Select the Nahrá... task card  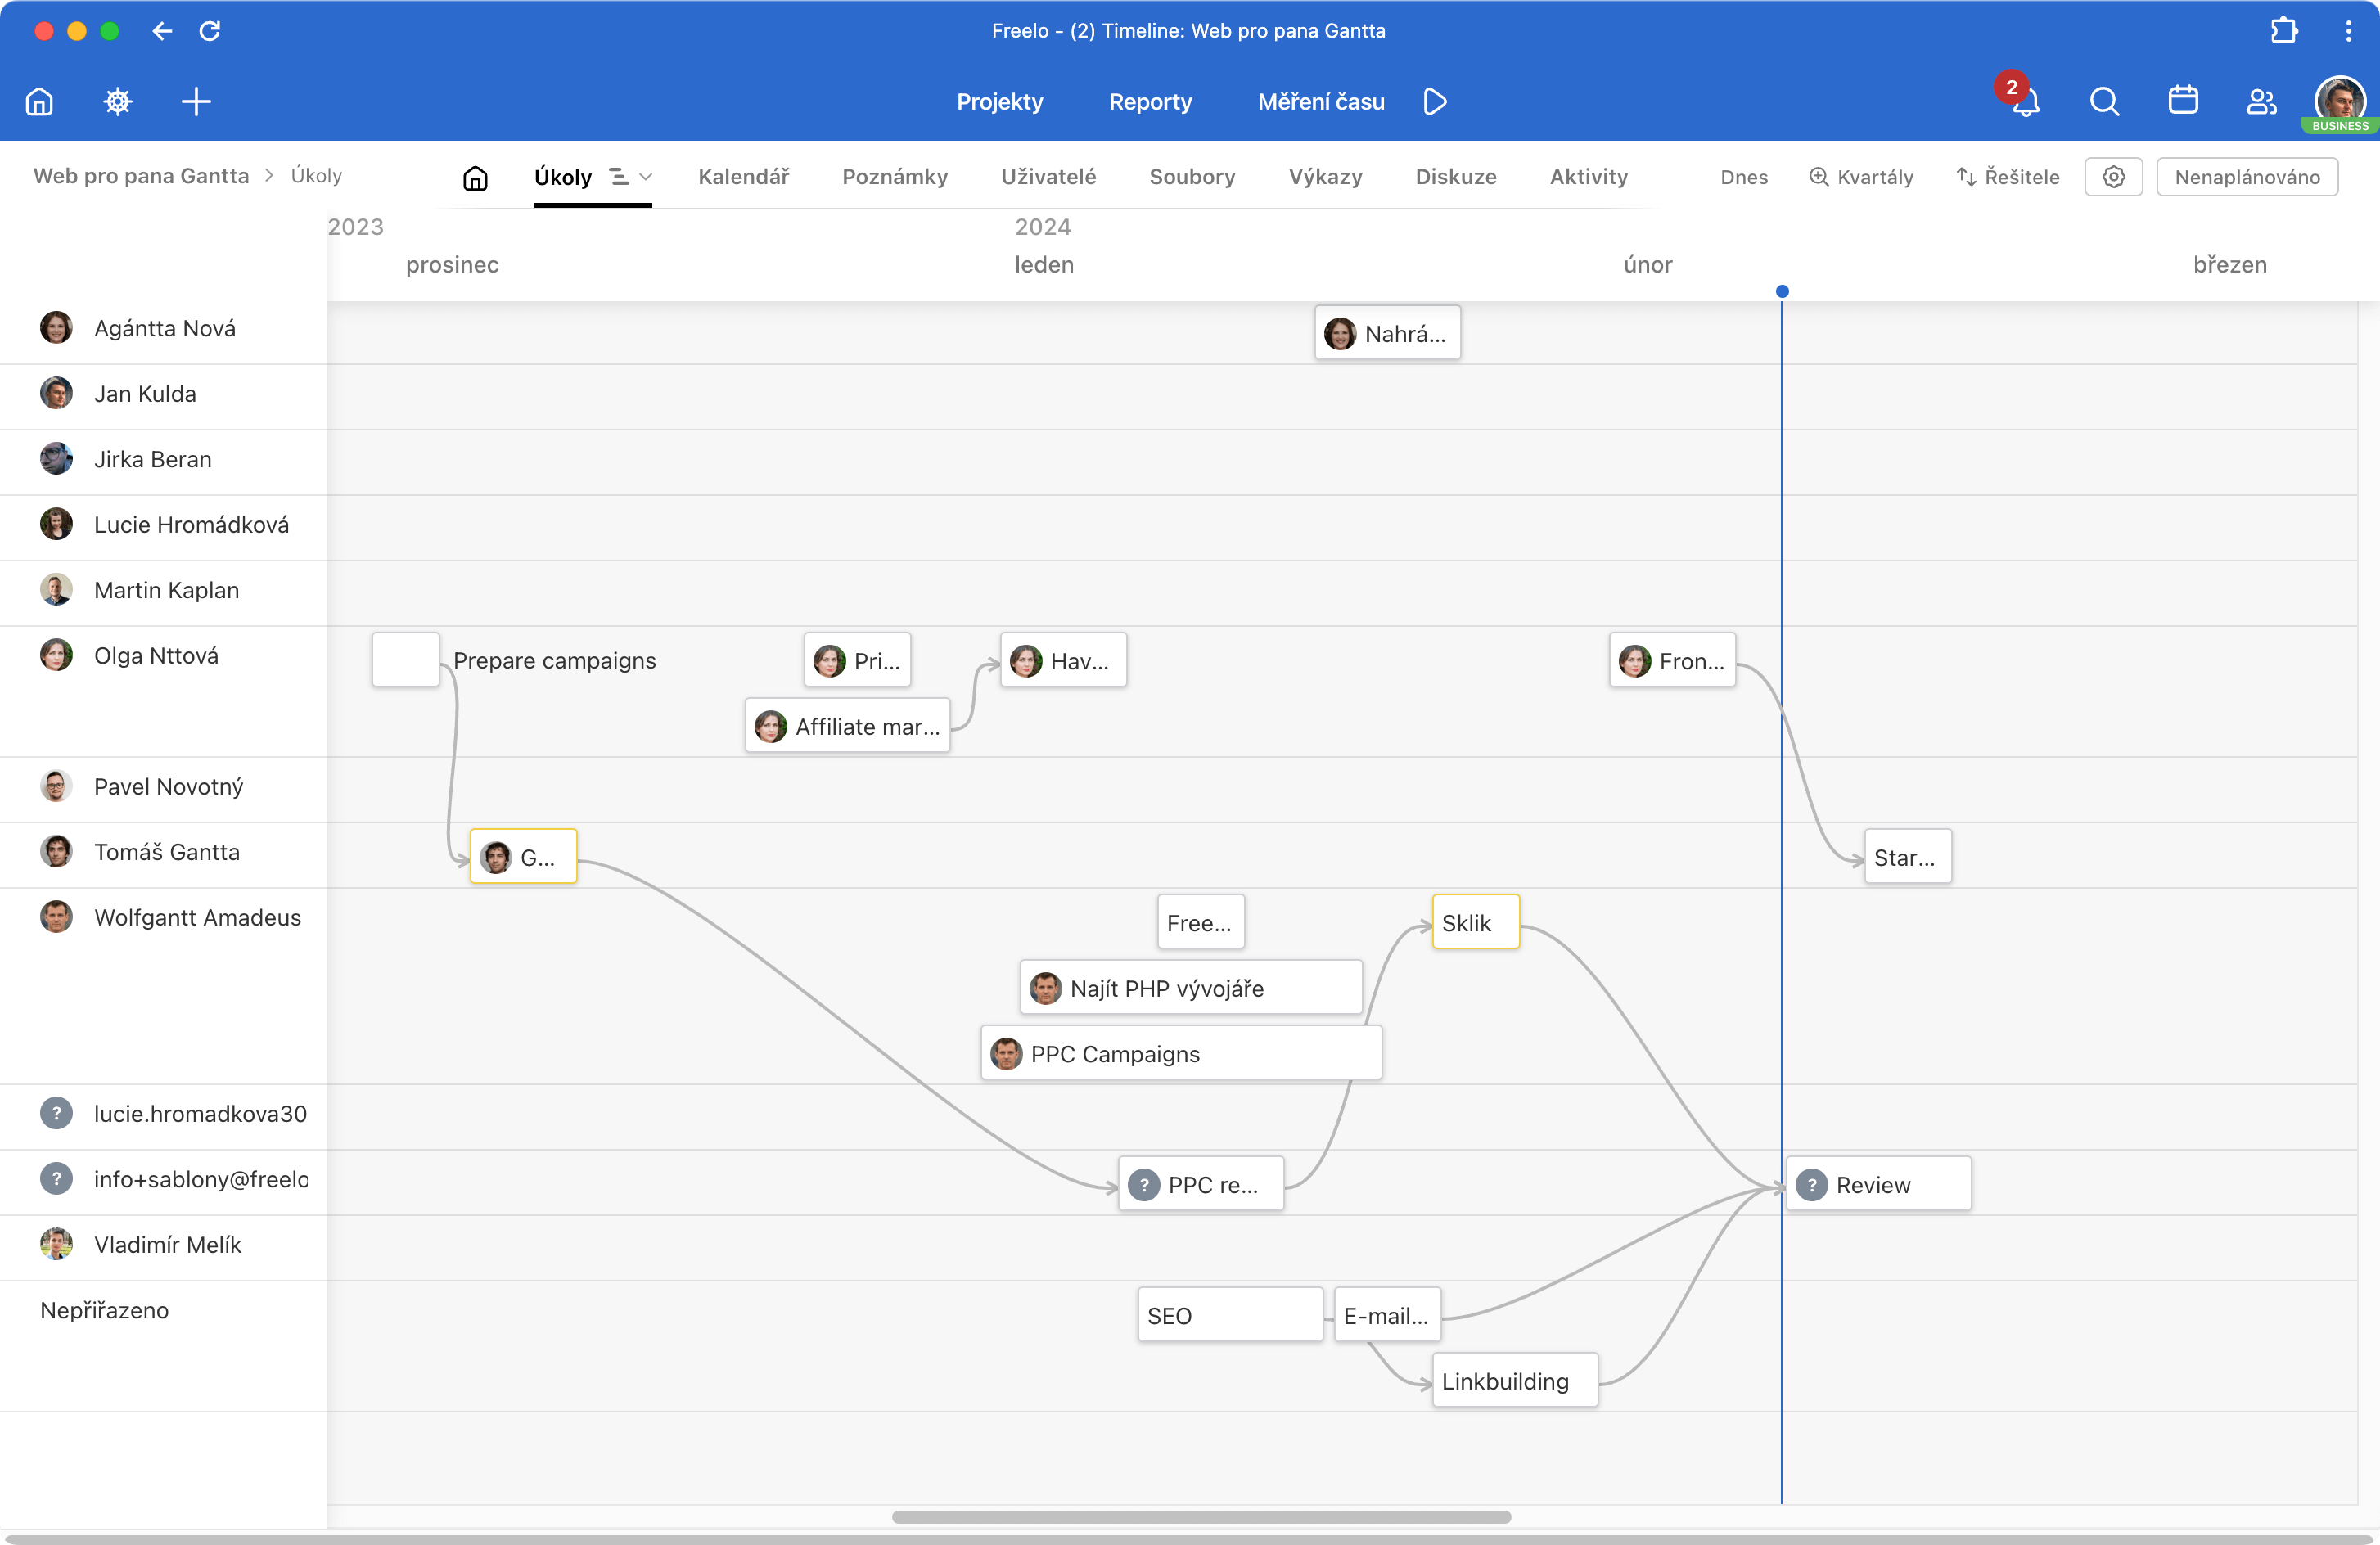pos(1387,333)
